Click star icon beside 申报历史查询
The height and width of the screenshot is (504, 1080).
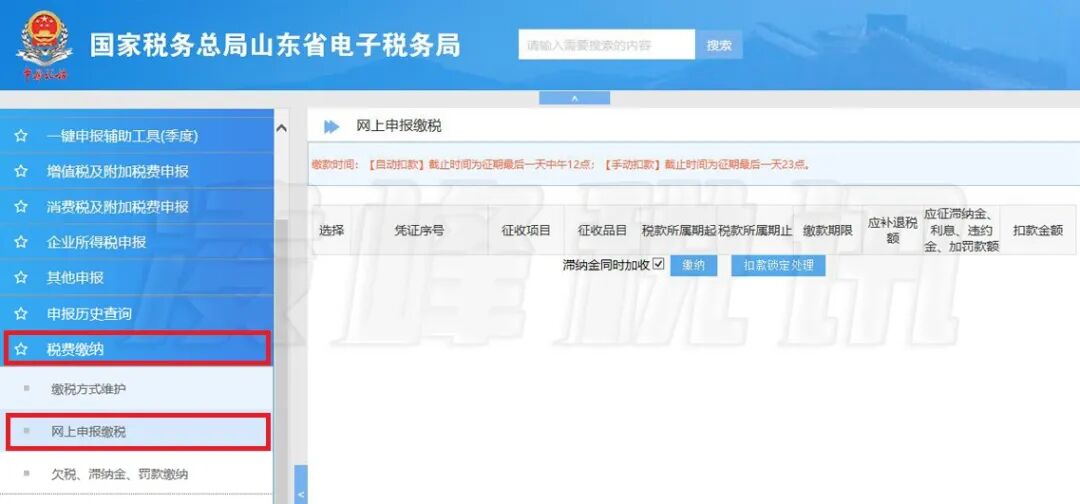click(21, 314)
